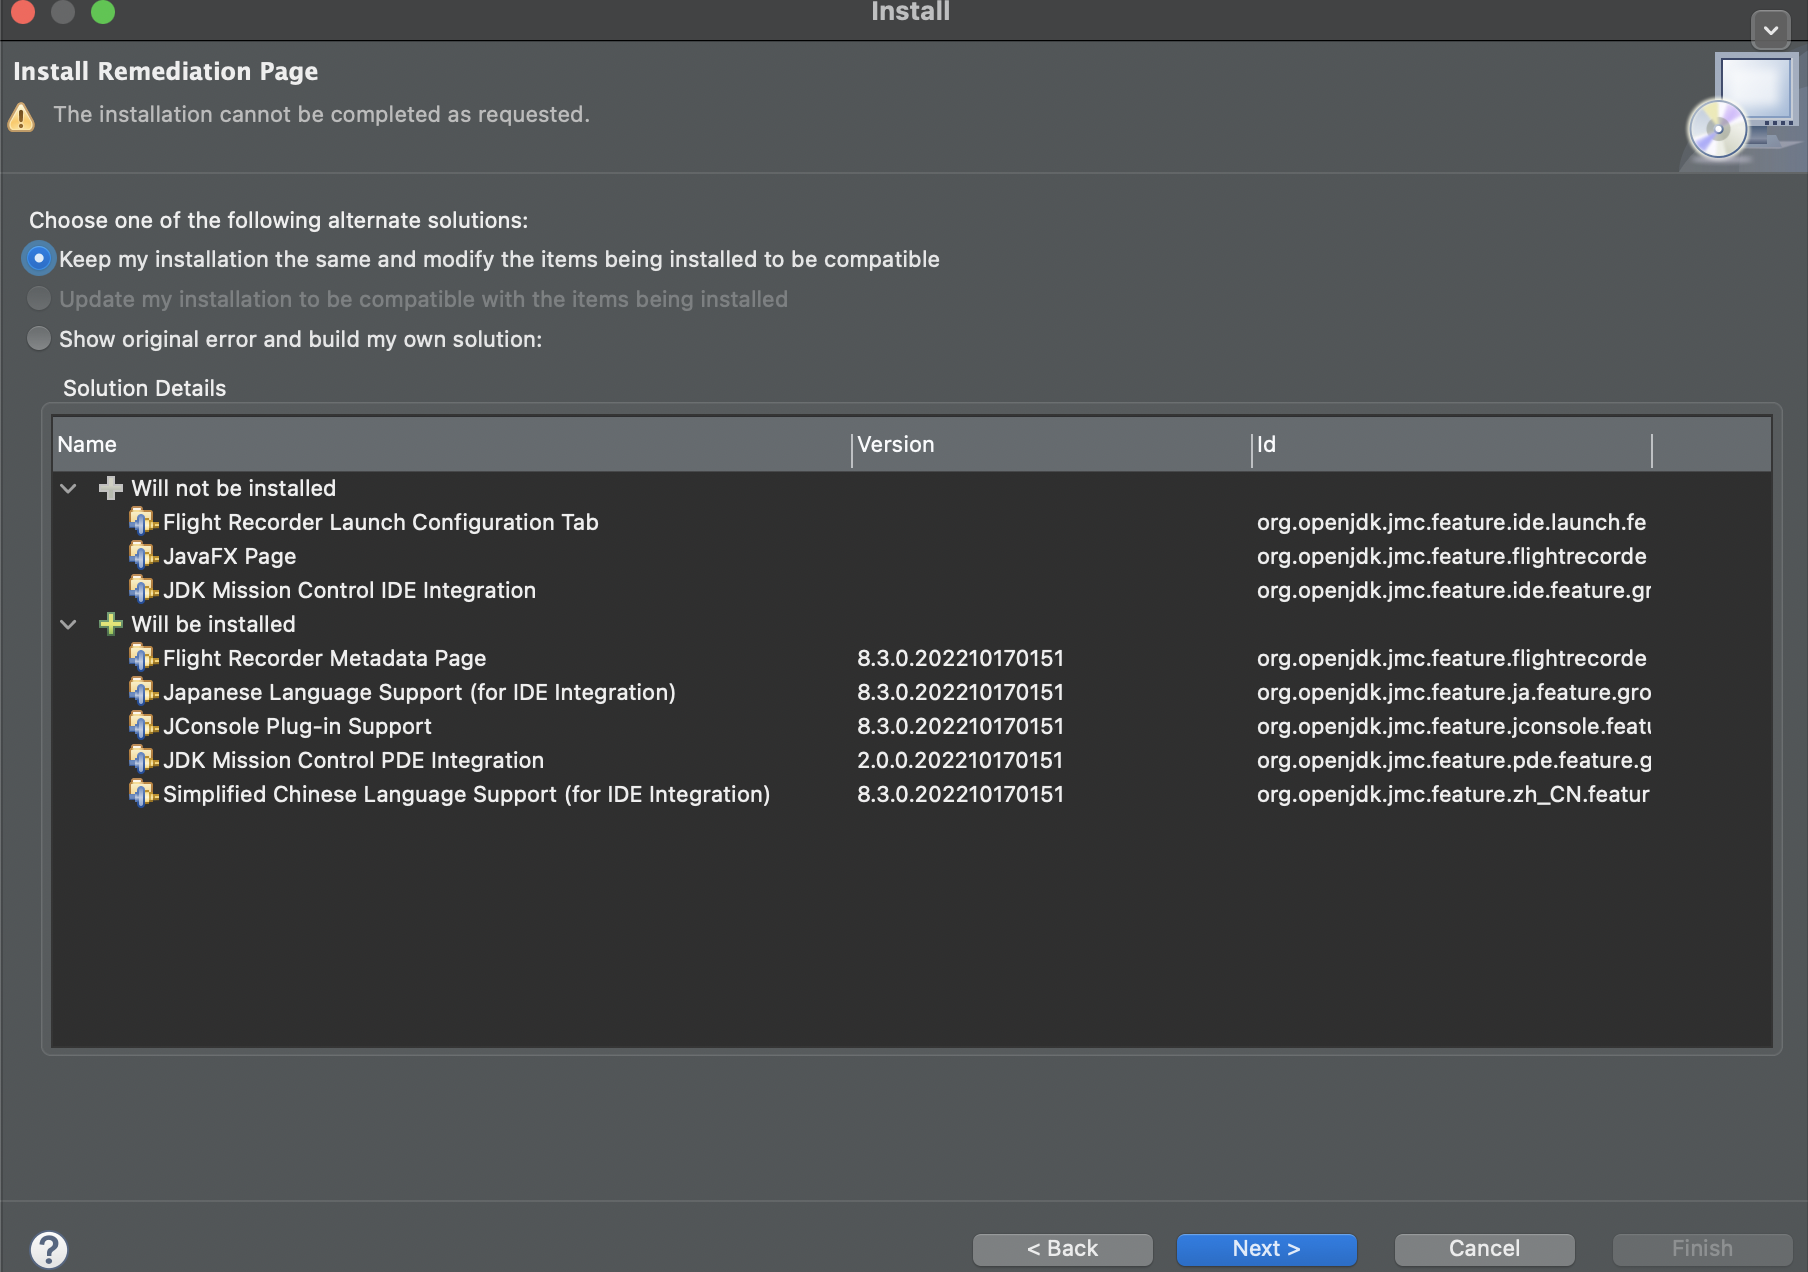
Task: Click the gray plus icon beside Will not be installed
Action: coord(111,488)
